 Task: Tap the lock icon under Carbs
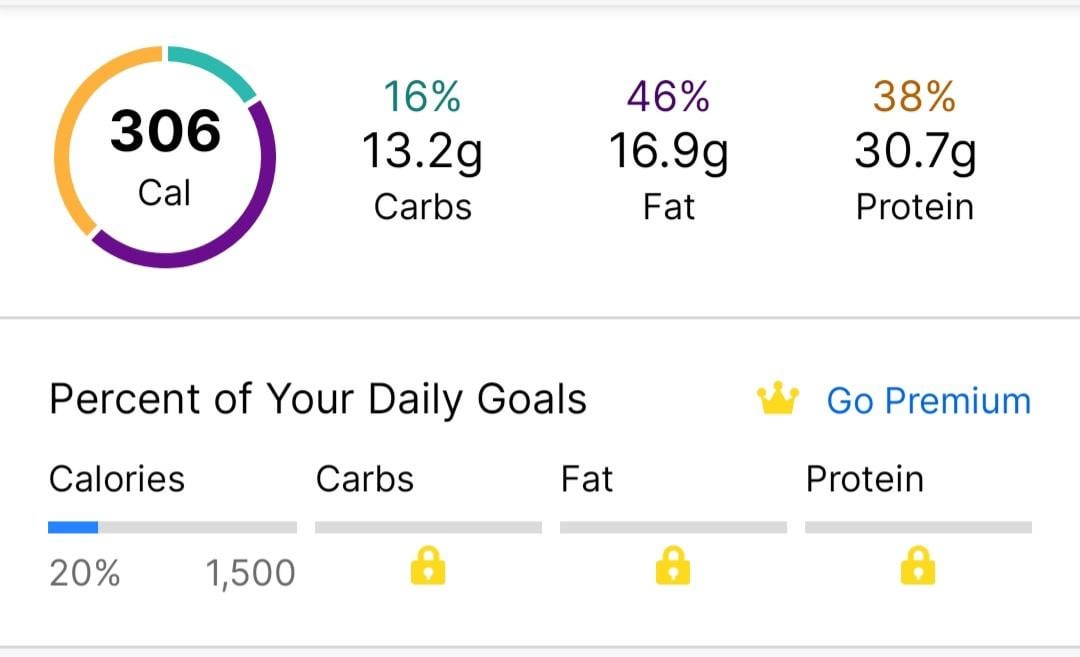click(428, 565)
